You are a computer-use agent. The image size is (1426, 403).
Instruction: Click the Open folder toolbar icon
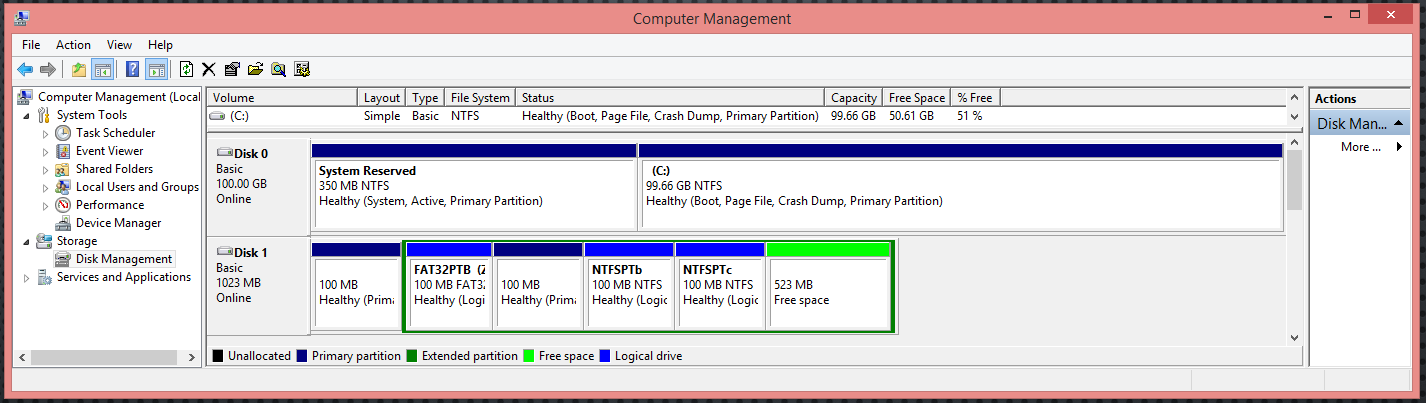pyautogui.click(x=255, y=69)
